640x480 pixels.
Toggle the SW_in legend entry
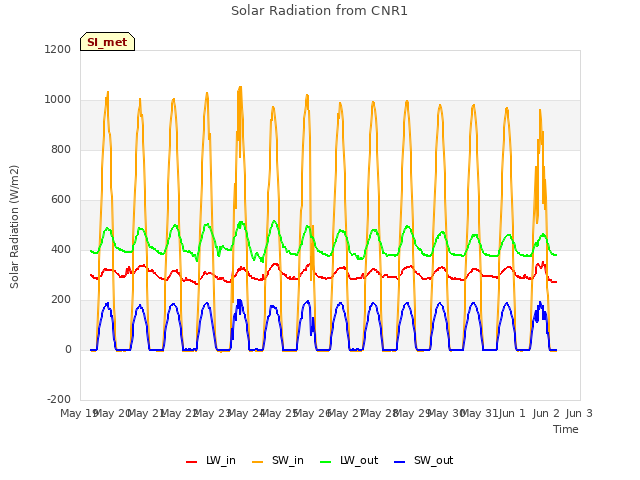click(278, 460)
